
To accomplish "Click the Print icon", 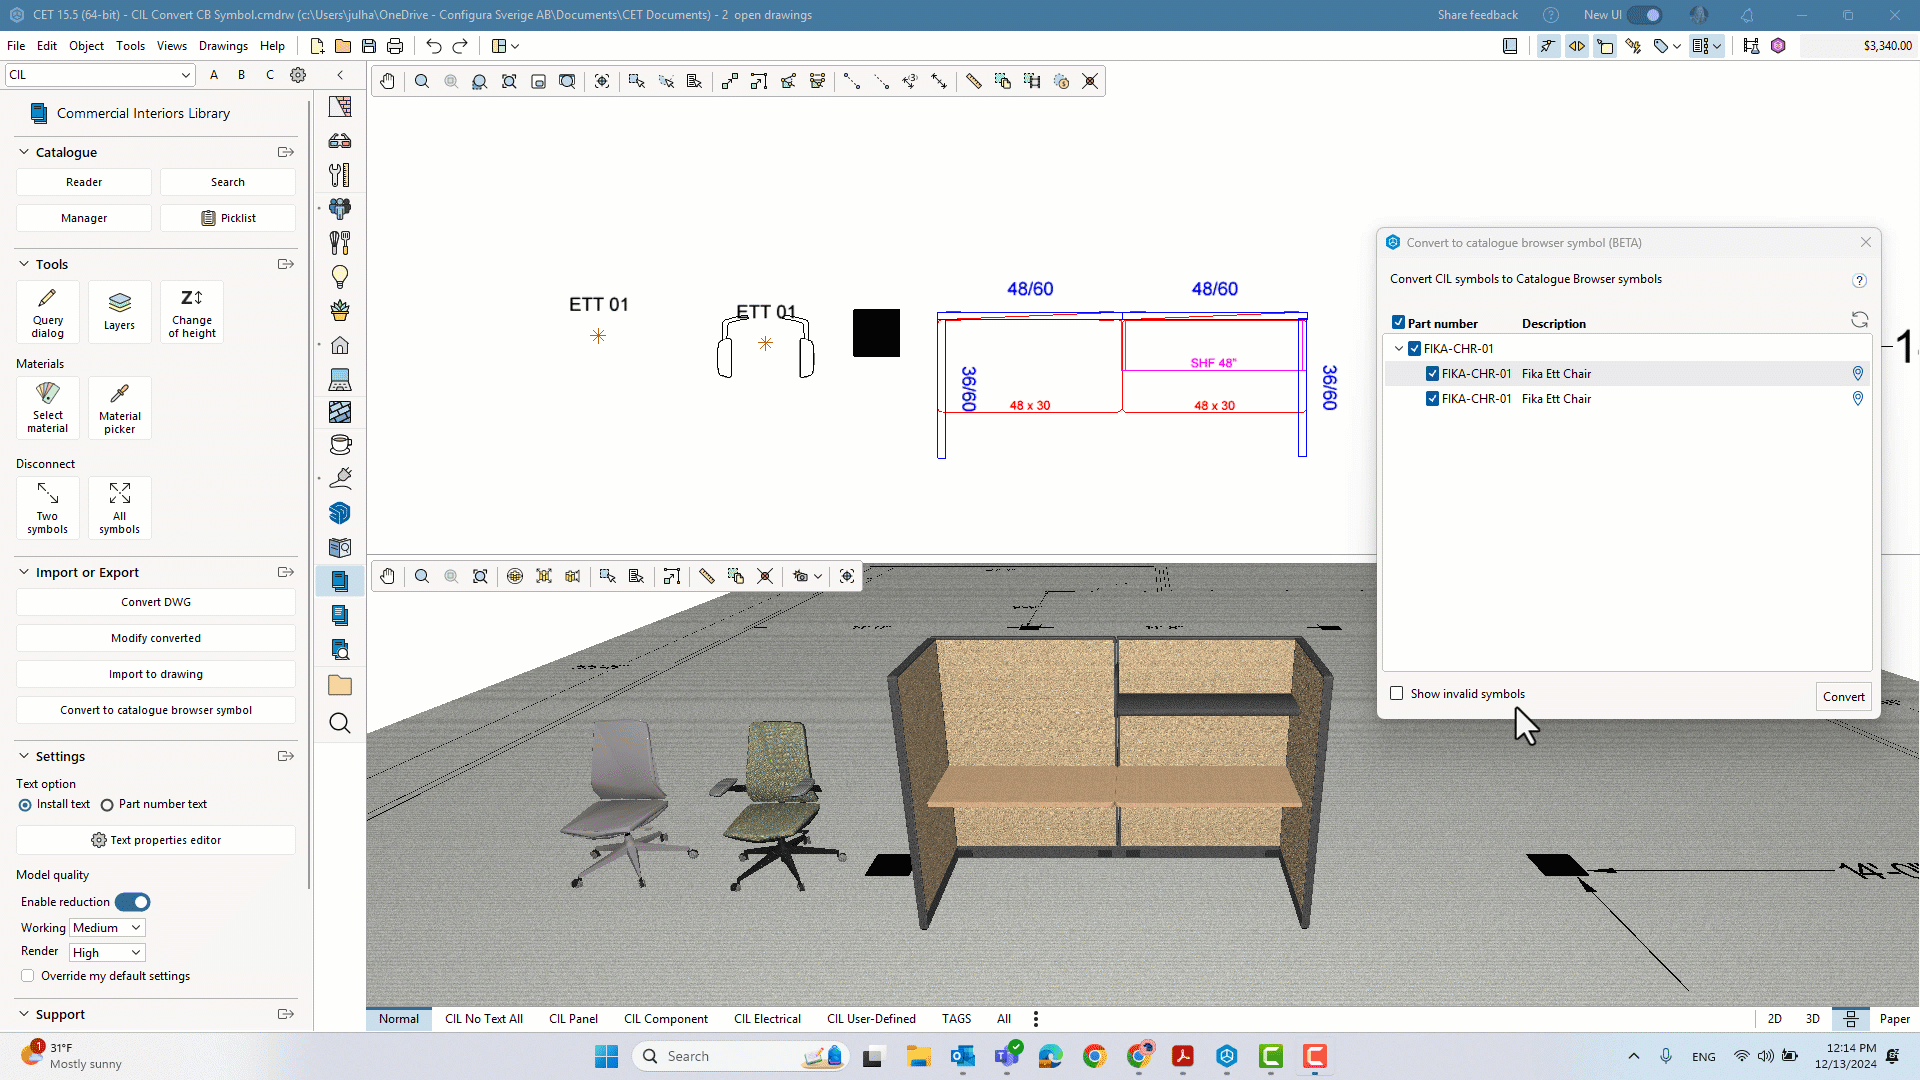I will [x=395, y=46].
